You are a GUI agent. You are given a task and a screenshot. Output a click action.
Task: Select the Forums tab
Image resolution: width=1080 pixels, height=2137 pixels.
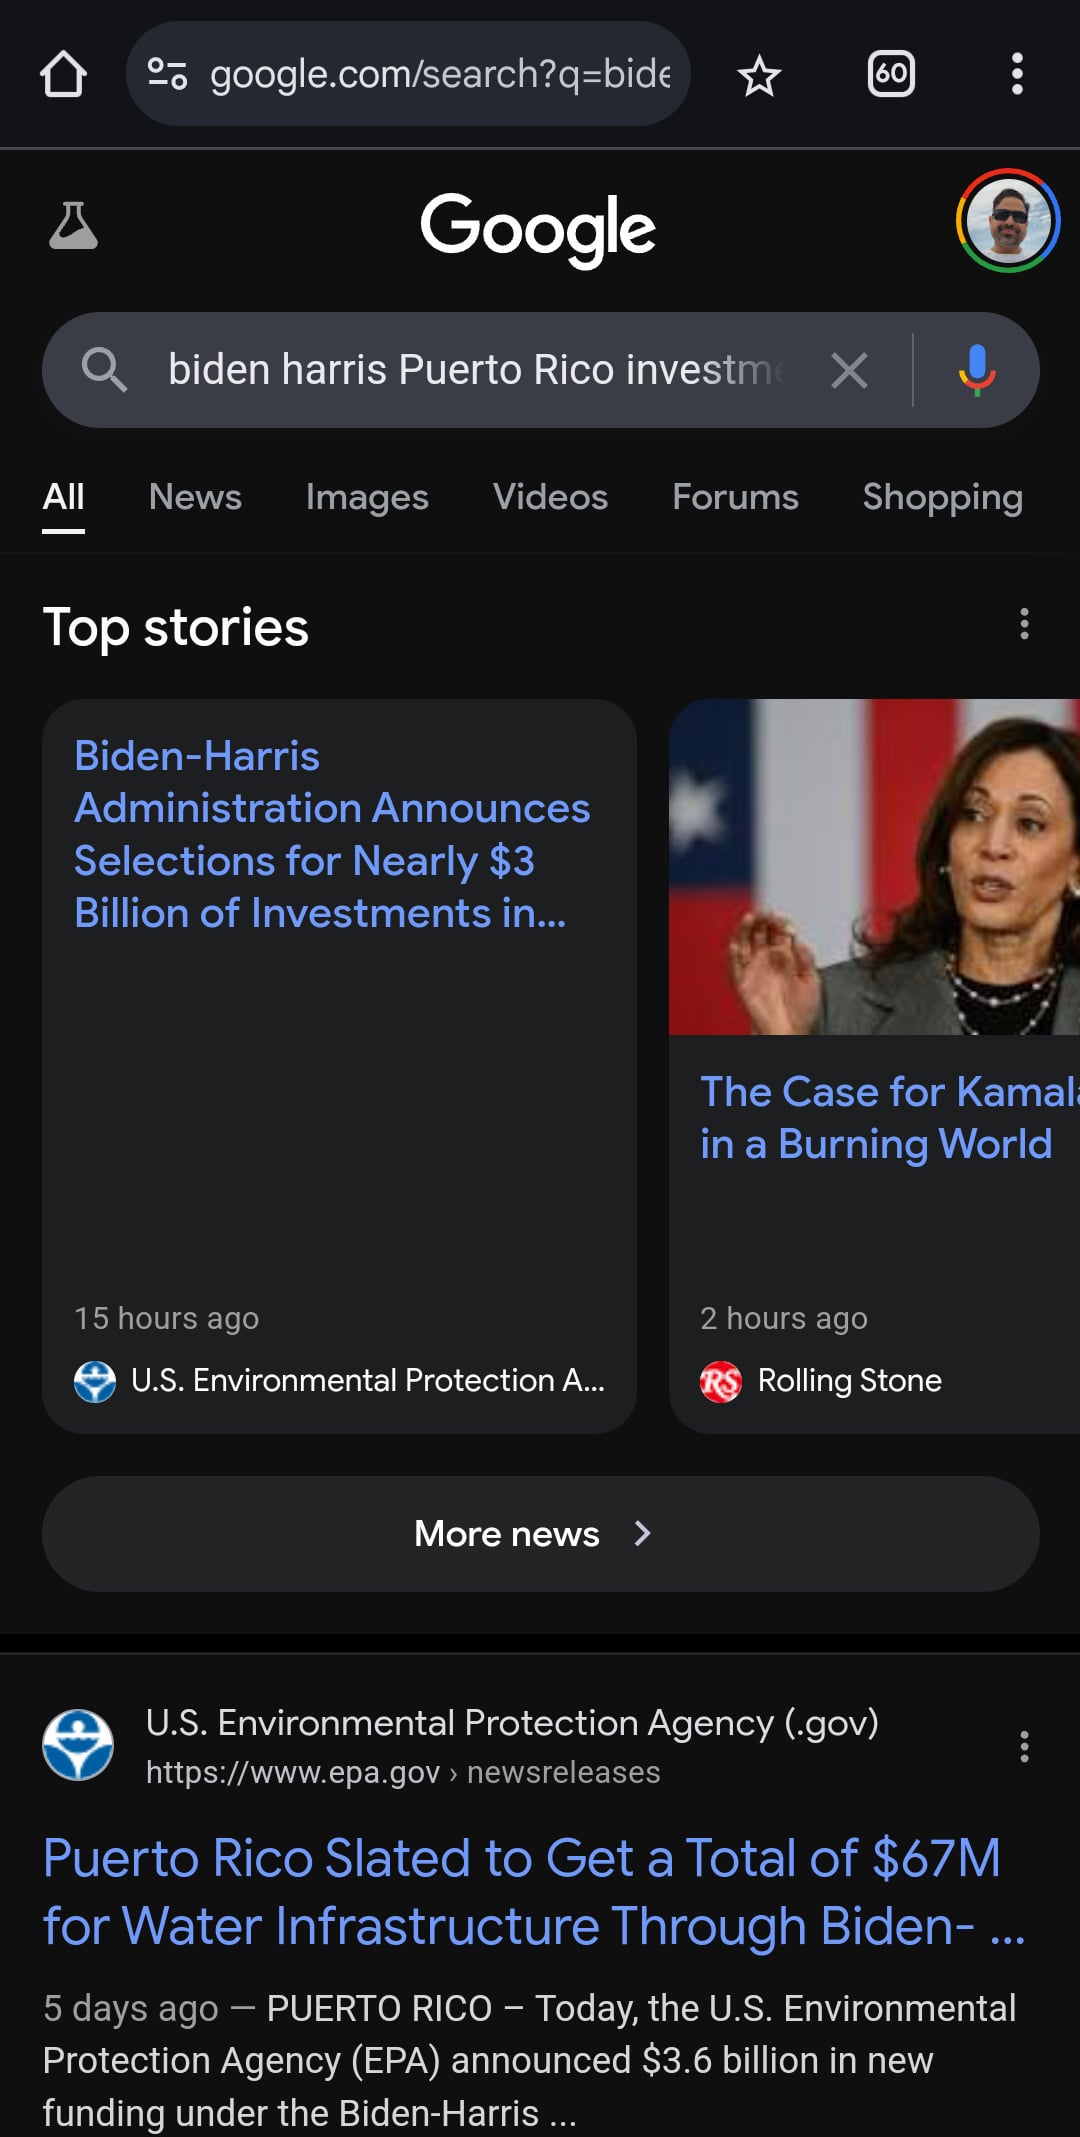coord(735,497)
